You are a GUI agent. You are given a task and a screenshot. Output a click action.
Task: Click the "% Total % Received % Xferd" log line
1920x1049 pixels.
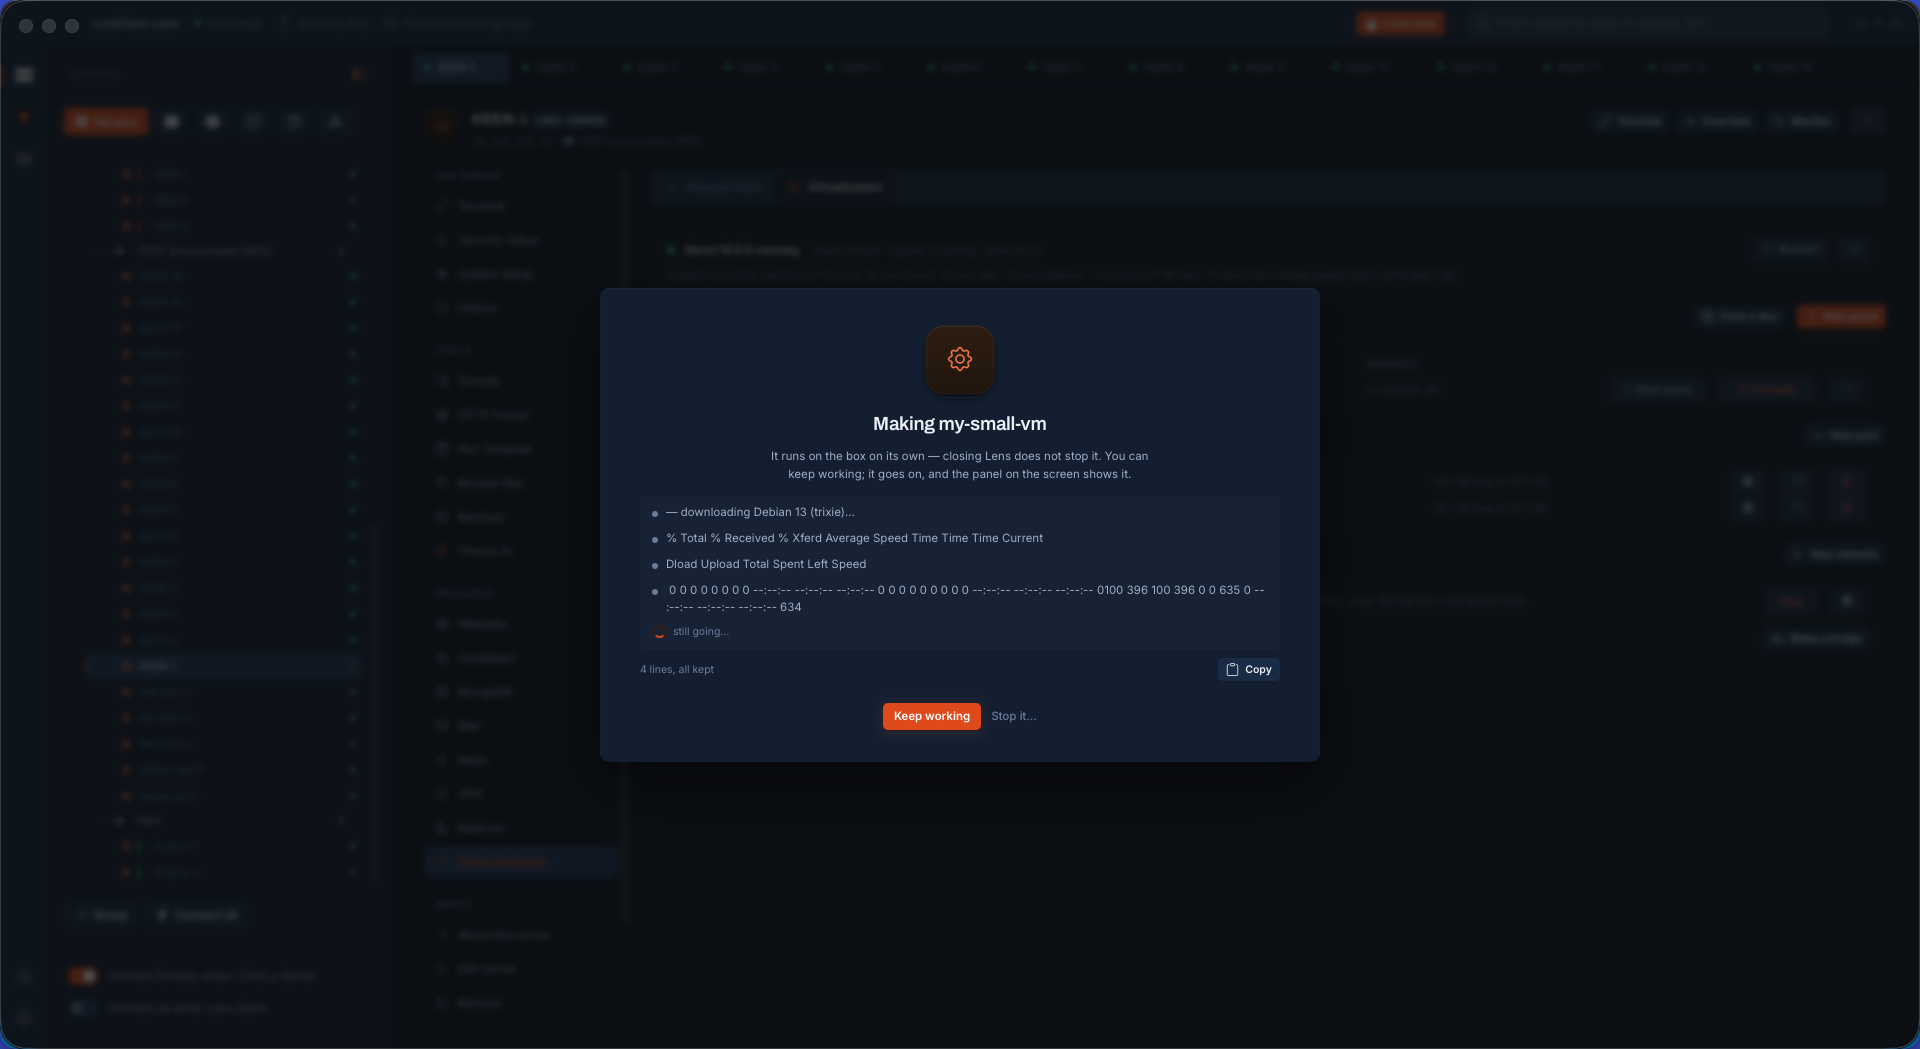click(x=854, y=538)
